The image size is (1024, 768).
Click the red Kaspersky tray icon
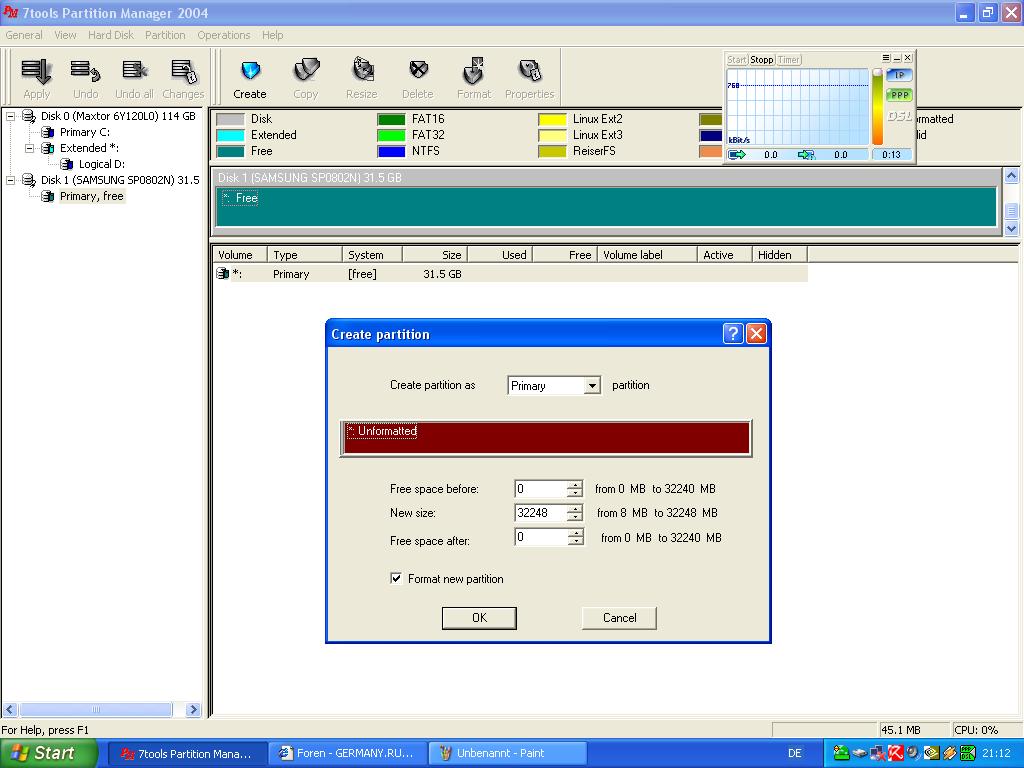click(896, 753)
